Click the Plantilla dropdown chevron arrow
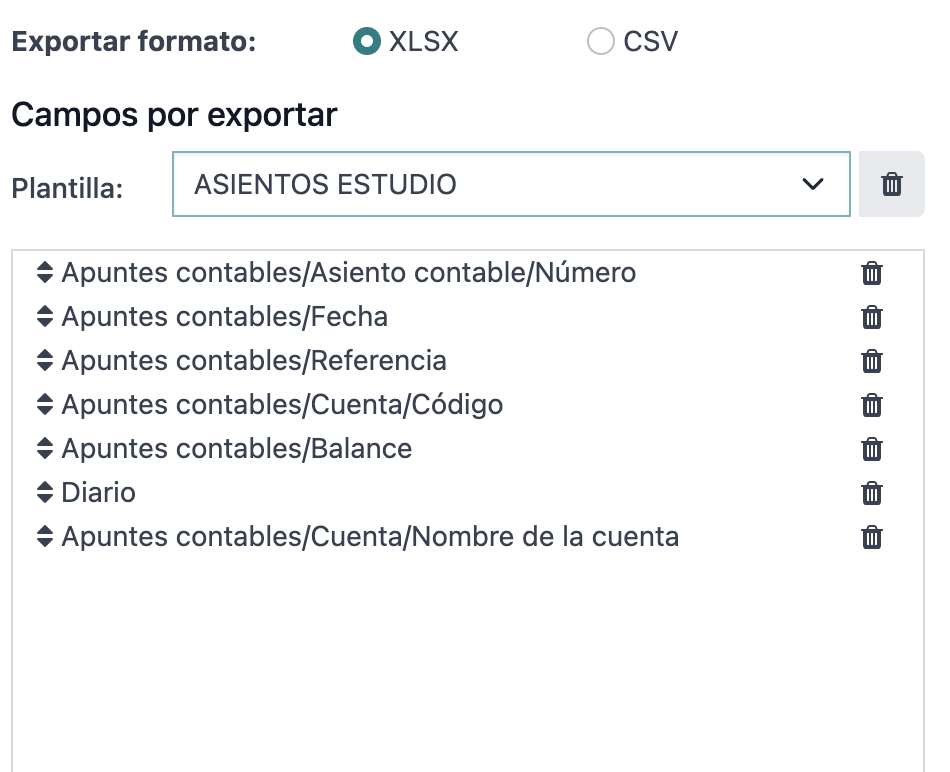Screen dimensions: 950x772 point(812,184)
